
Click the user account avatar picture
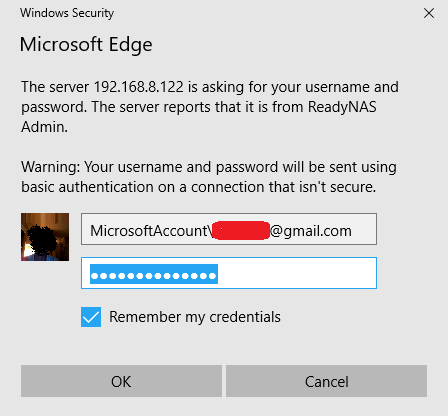(x=45, y=237)
